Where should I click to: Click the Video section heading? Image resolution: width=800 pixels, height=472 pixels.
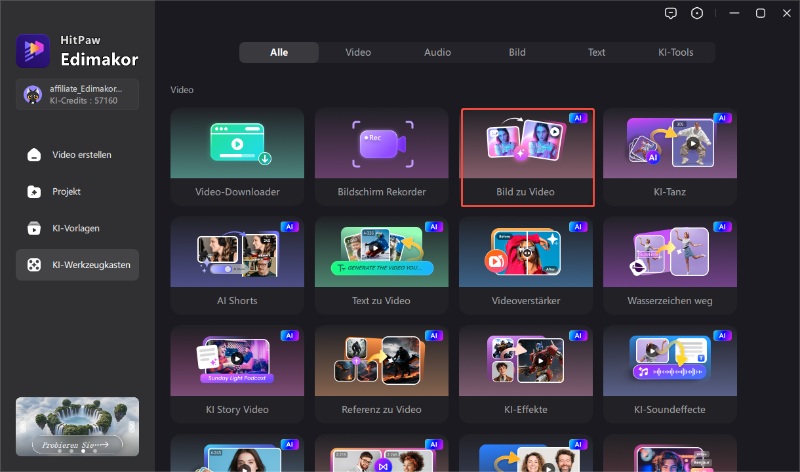point(182,90)
